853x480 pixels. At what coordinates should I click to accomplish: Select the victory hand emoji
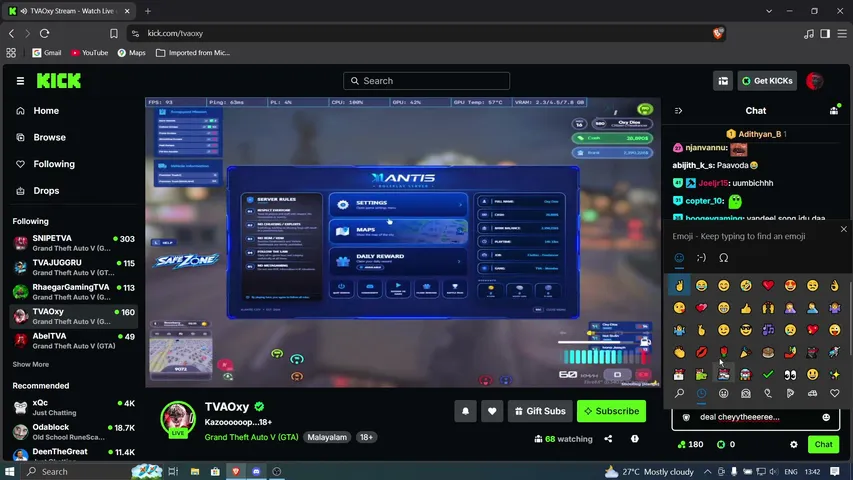[679, 285]
